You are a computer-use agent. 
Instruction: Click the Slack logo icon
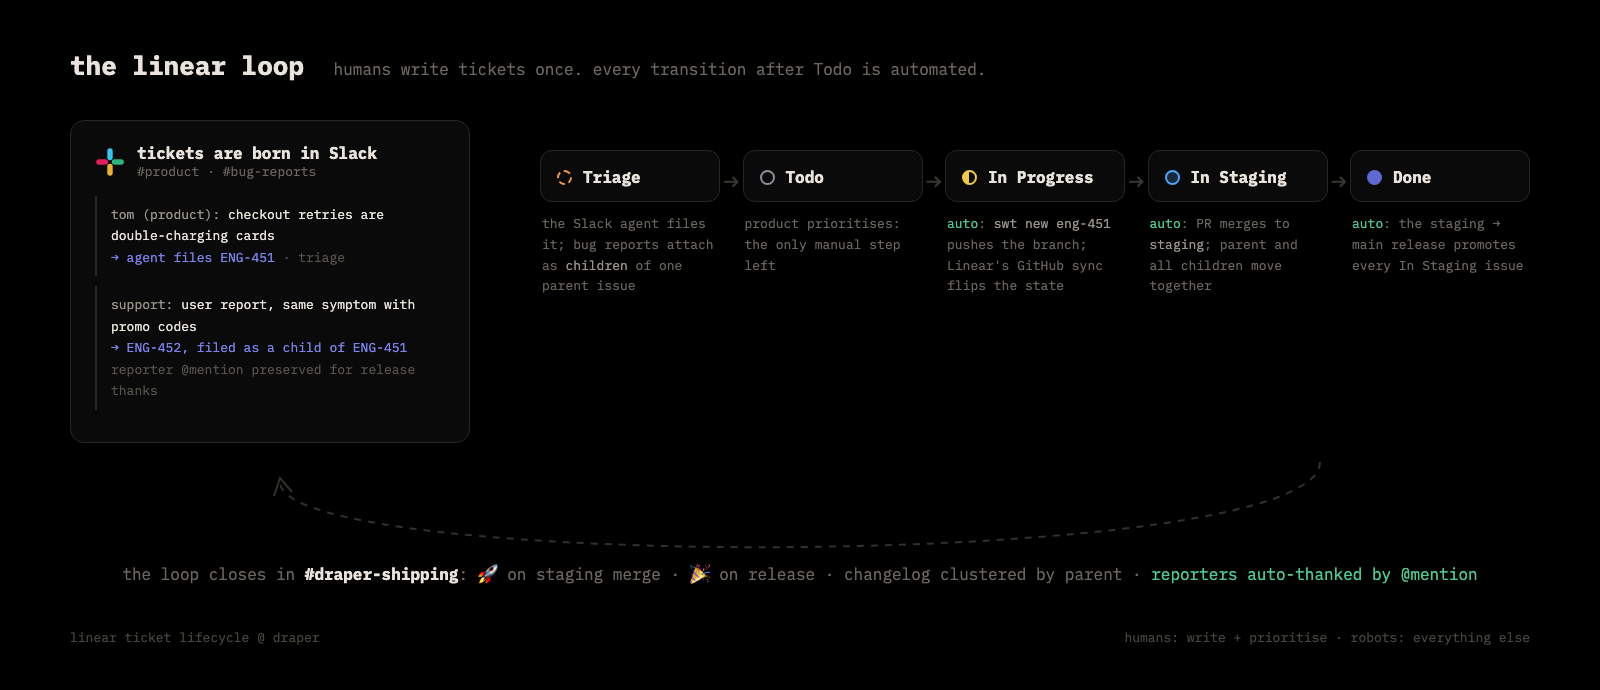pyautogui.click(x=110, y=162)
